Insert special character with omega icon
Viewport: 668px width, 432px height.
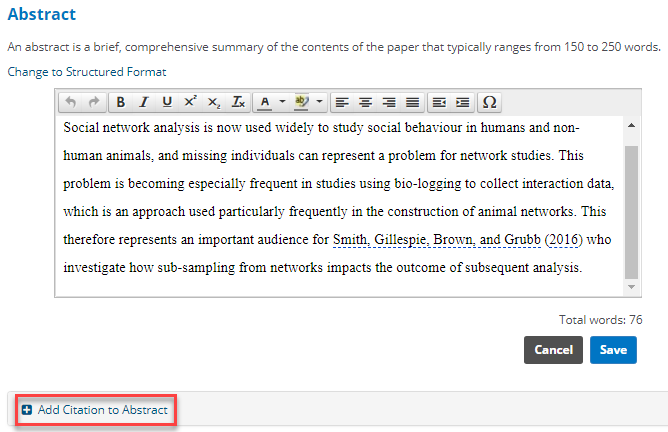click(x=489, y=102)
